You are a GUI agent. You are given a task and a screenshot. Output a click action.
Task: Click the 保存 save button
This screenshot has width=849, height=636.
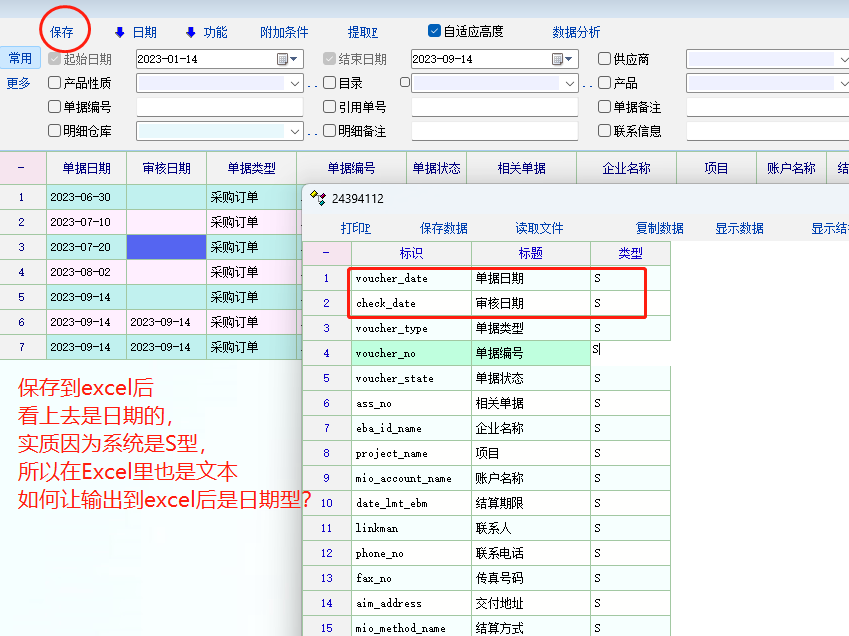pyautogui.click(x=62, y=32)
